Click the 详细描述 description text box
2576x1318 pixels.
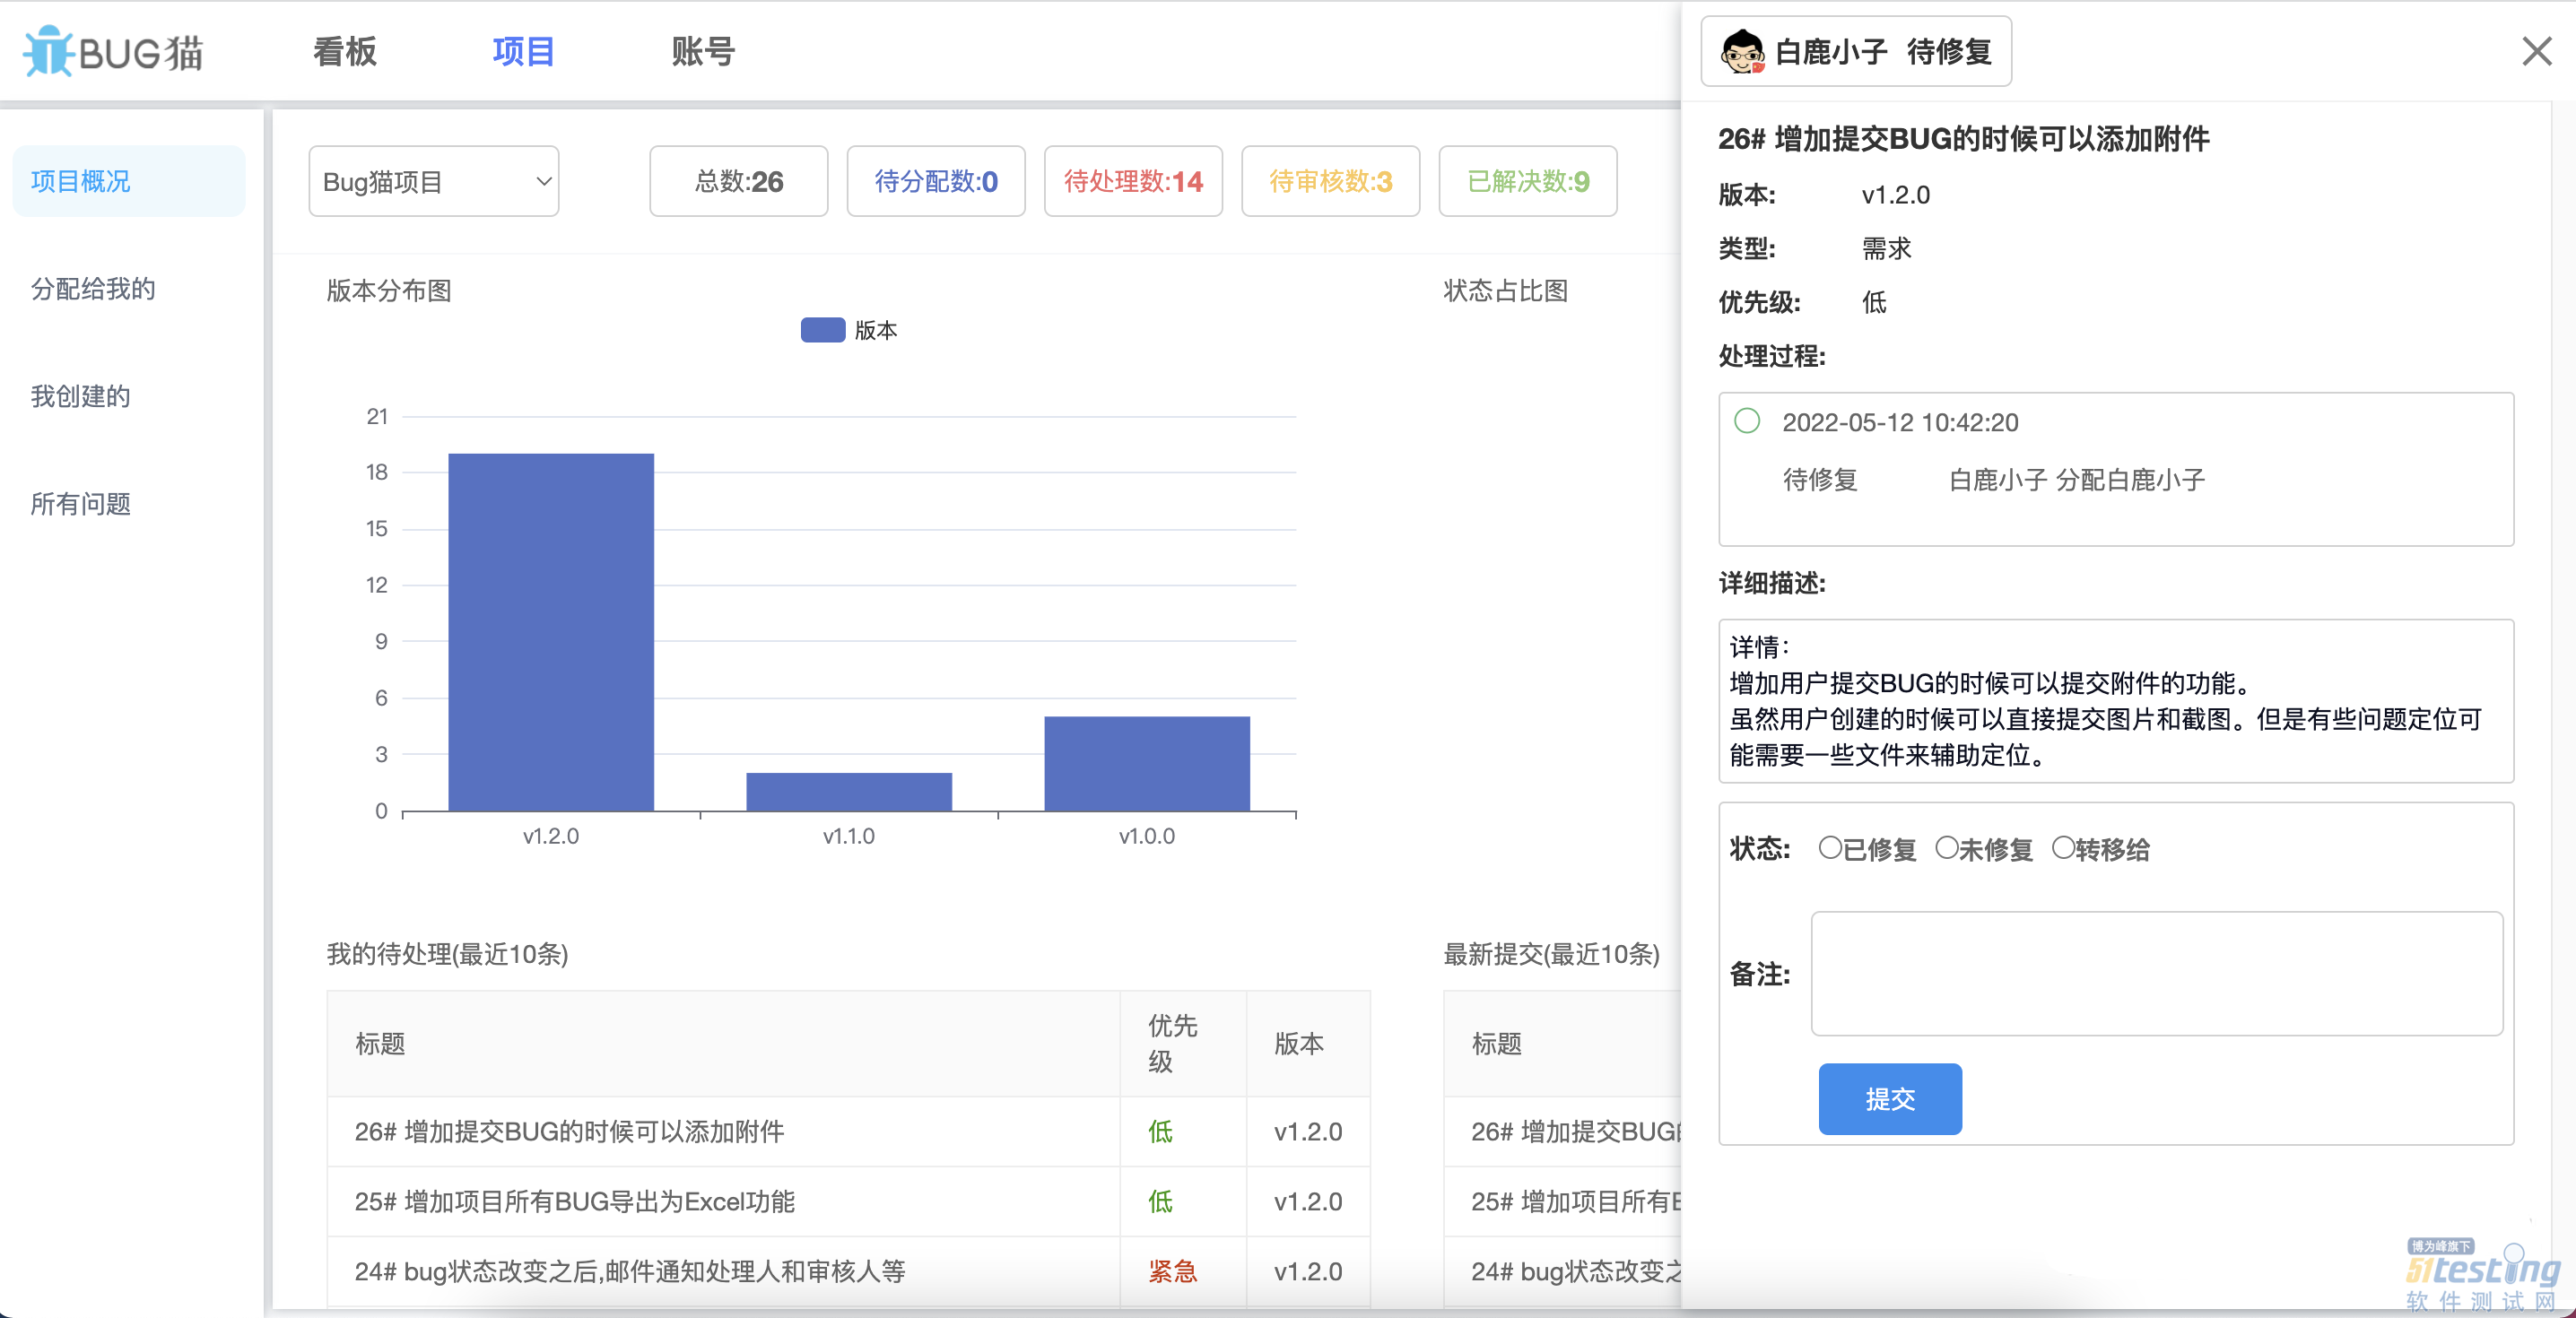coord(2116,700)
